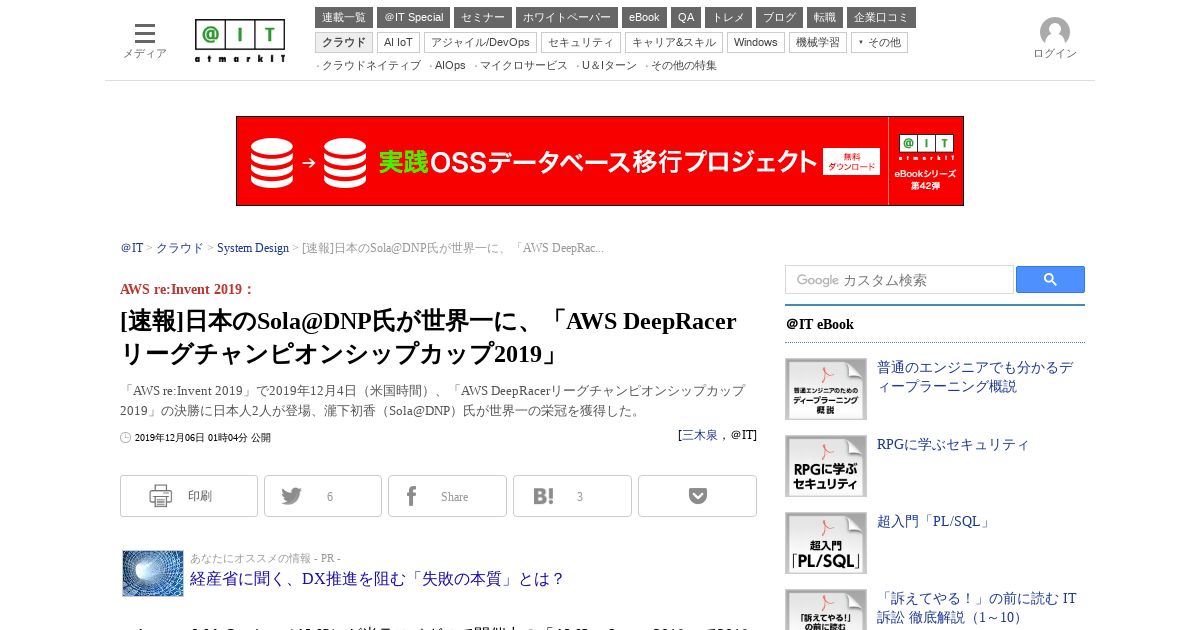This screenshot has height=630, width=1200.
Task: Select the AI IoT category tab
Action: point(398,42)
